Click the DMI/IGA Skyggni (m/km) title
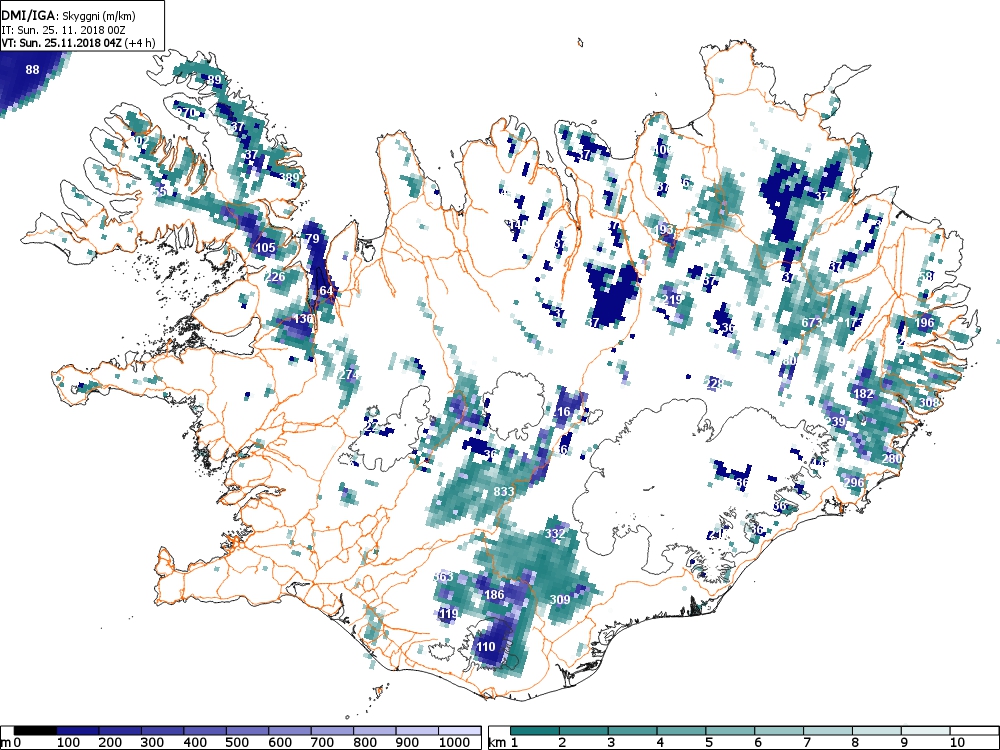 coord(68,17)
